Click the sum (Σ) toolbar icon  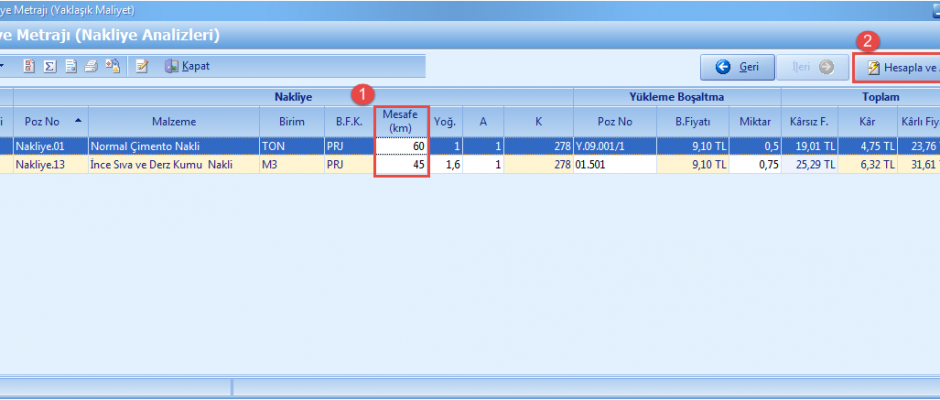(49, 66)
